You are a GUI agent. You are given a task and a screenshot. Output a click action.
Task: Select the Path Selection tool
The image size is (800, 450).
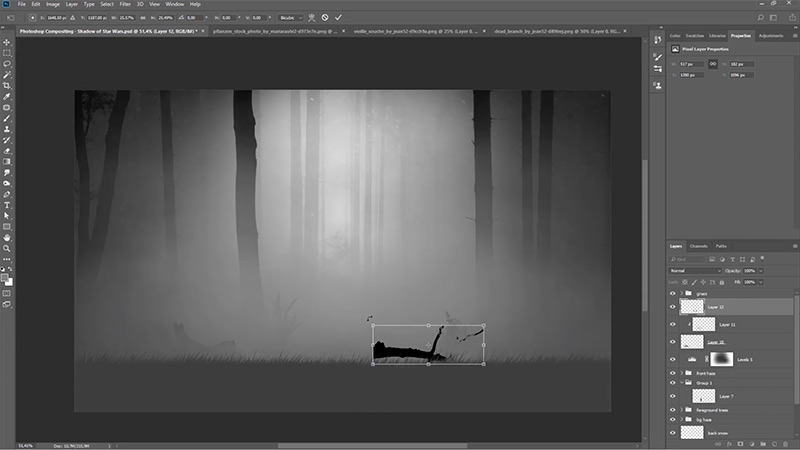[7, 216]
